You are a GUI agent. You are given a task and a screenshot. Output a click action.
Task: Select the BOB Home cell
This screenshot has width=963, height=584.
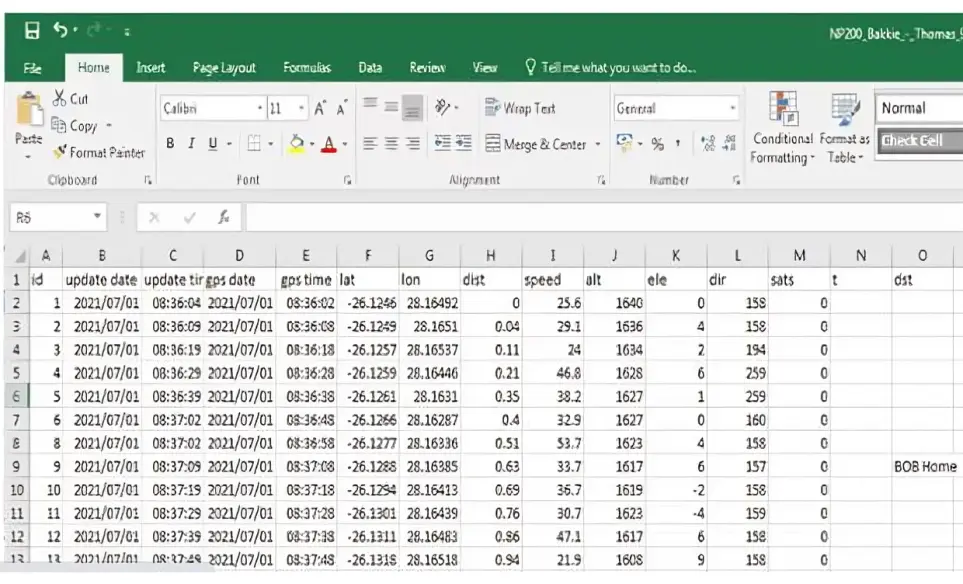pyautogui.click(x=925, y=467)
